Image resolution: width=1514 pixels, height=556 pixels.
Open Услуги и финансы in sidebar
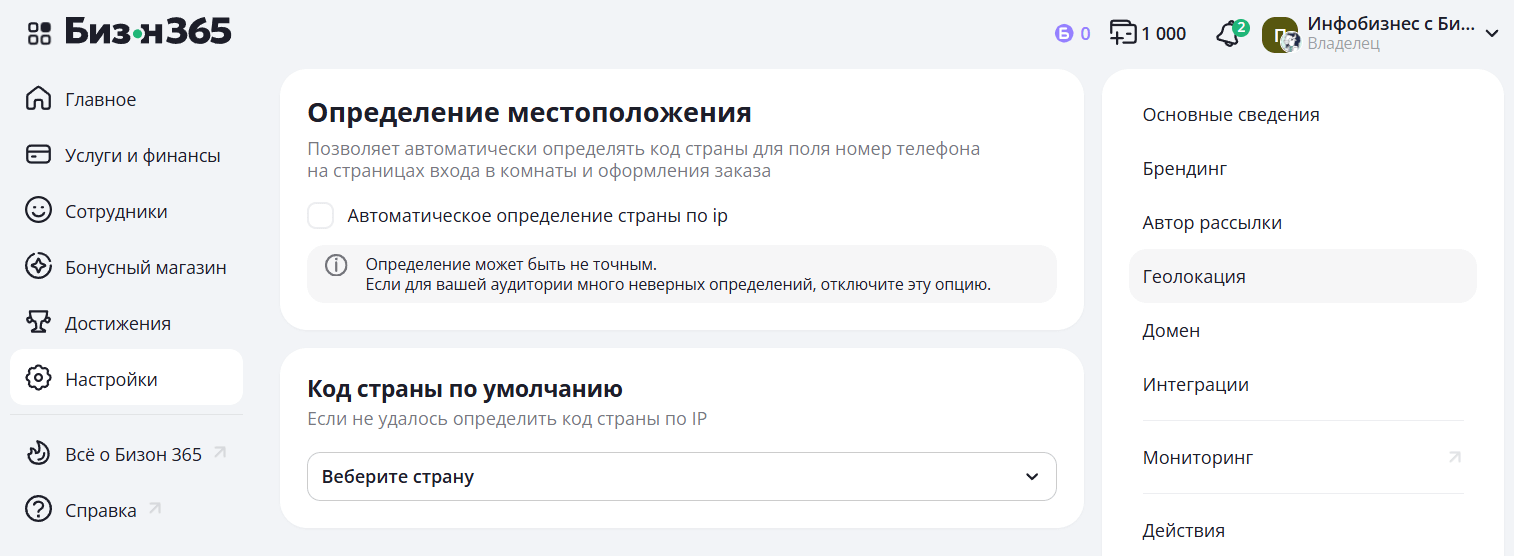[x=142, y=155]
